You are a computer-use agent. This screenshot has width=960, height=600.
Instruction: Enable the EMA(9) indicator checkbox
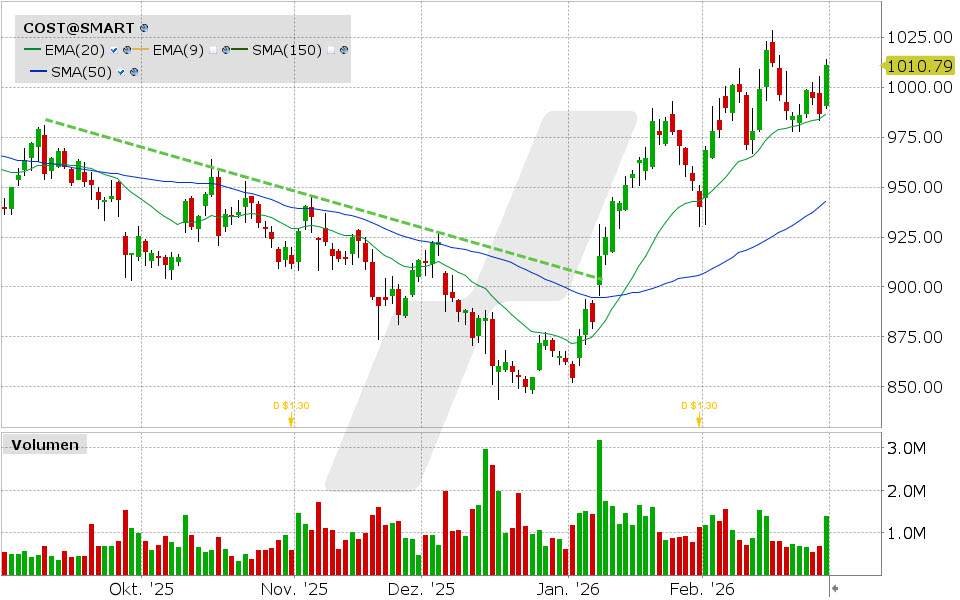click(x=214, y=50)
